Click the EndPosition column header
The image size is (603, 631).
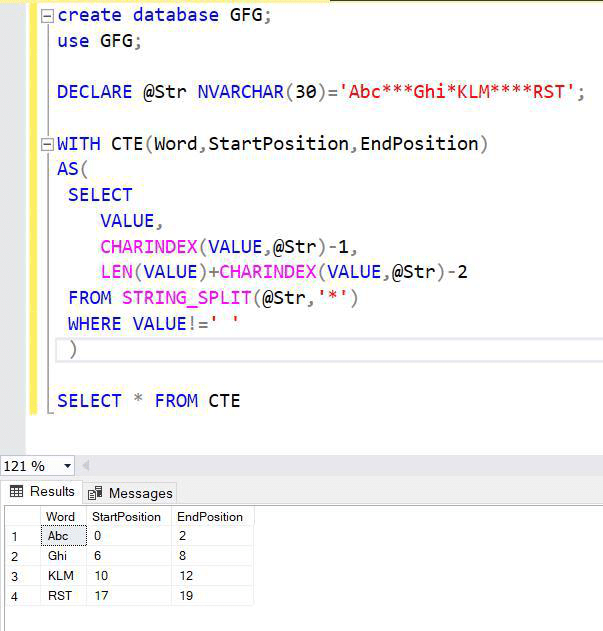(212, 517)
